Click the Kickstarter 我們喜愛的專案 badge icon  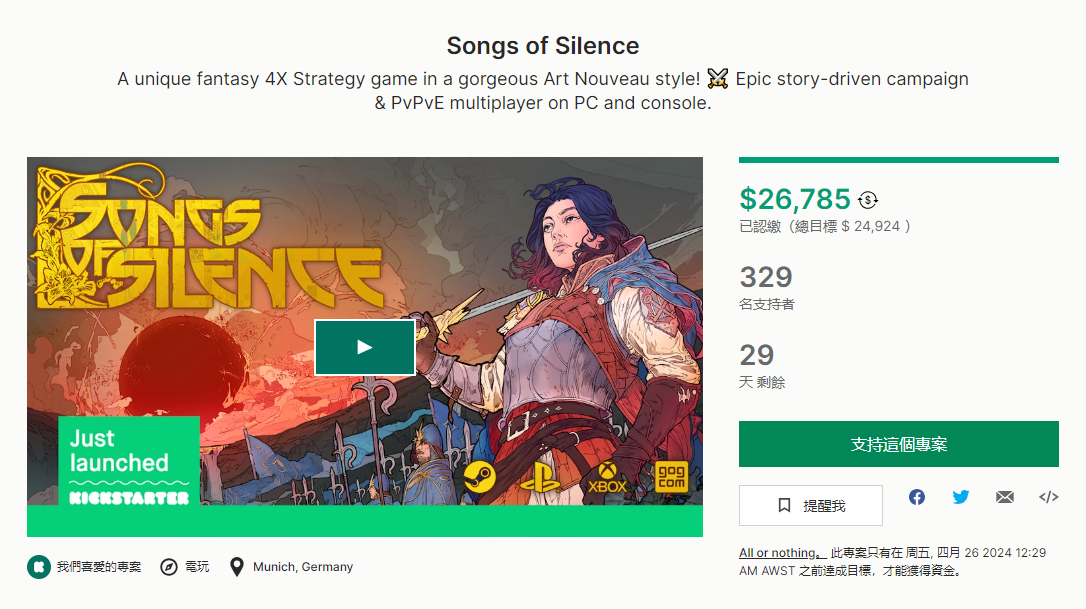click(39, 567)
